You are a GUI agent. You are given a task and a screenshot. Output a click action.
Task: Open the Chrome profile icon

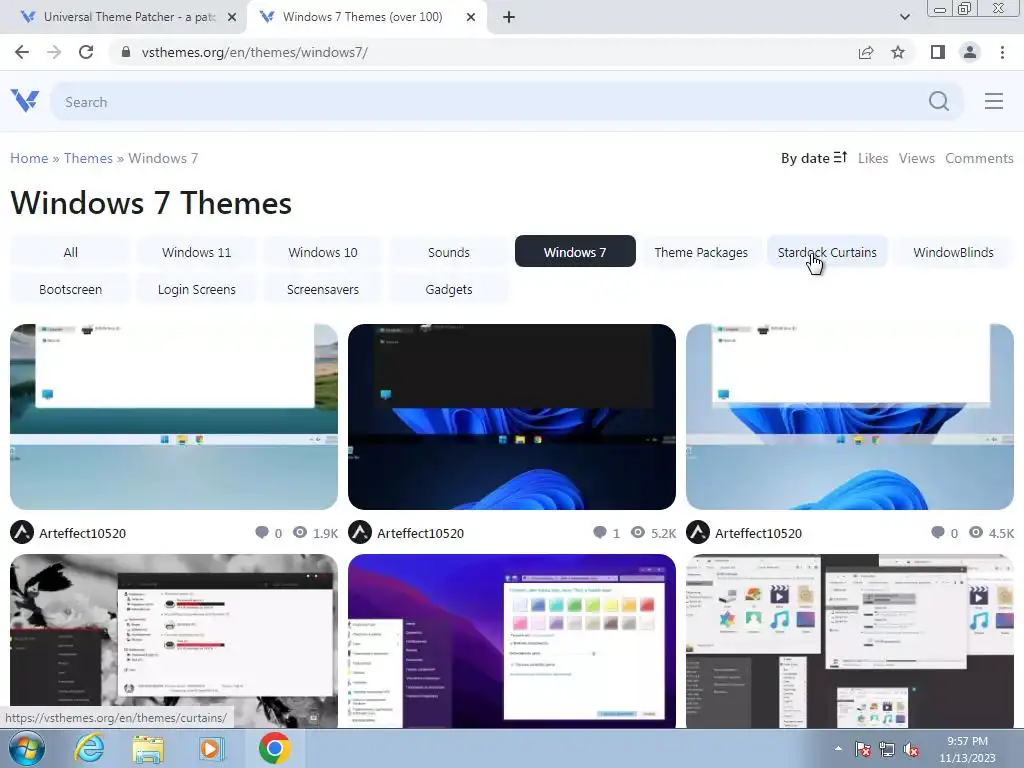[970, 52]
